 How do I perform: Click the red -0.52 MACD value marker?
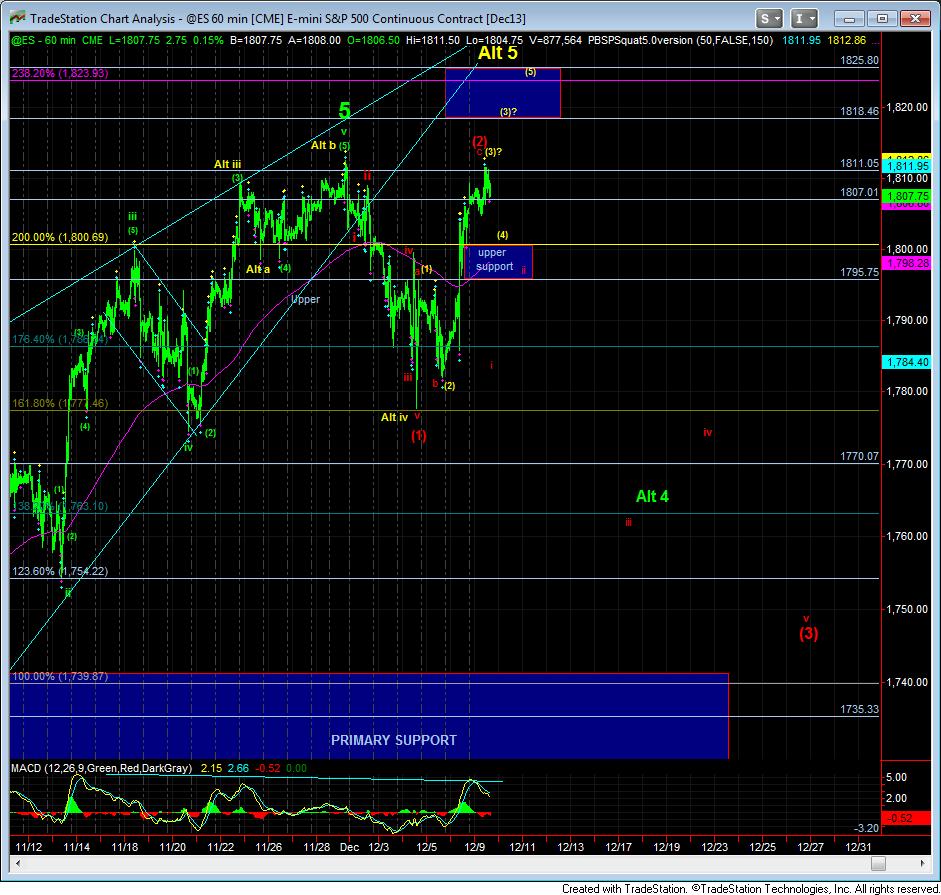[x=905, y=819]
